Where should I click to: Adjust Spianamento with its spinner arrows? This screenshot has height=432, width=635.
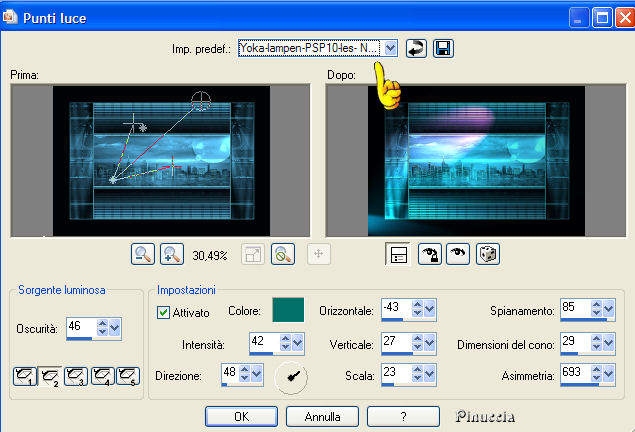coord(596,309)
